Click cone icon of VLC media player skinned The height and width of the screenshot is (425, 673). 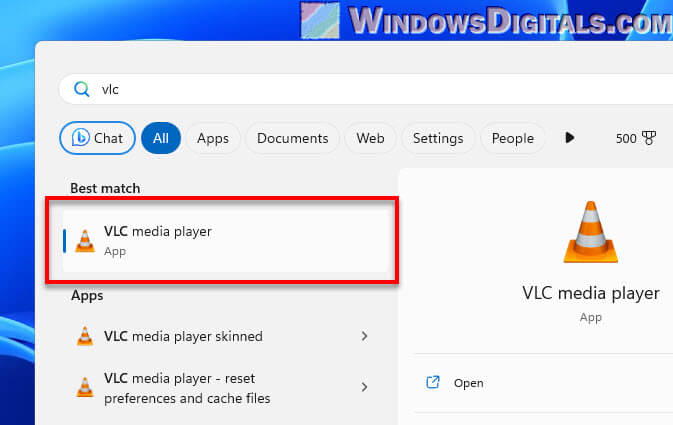coord(85,336)
